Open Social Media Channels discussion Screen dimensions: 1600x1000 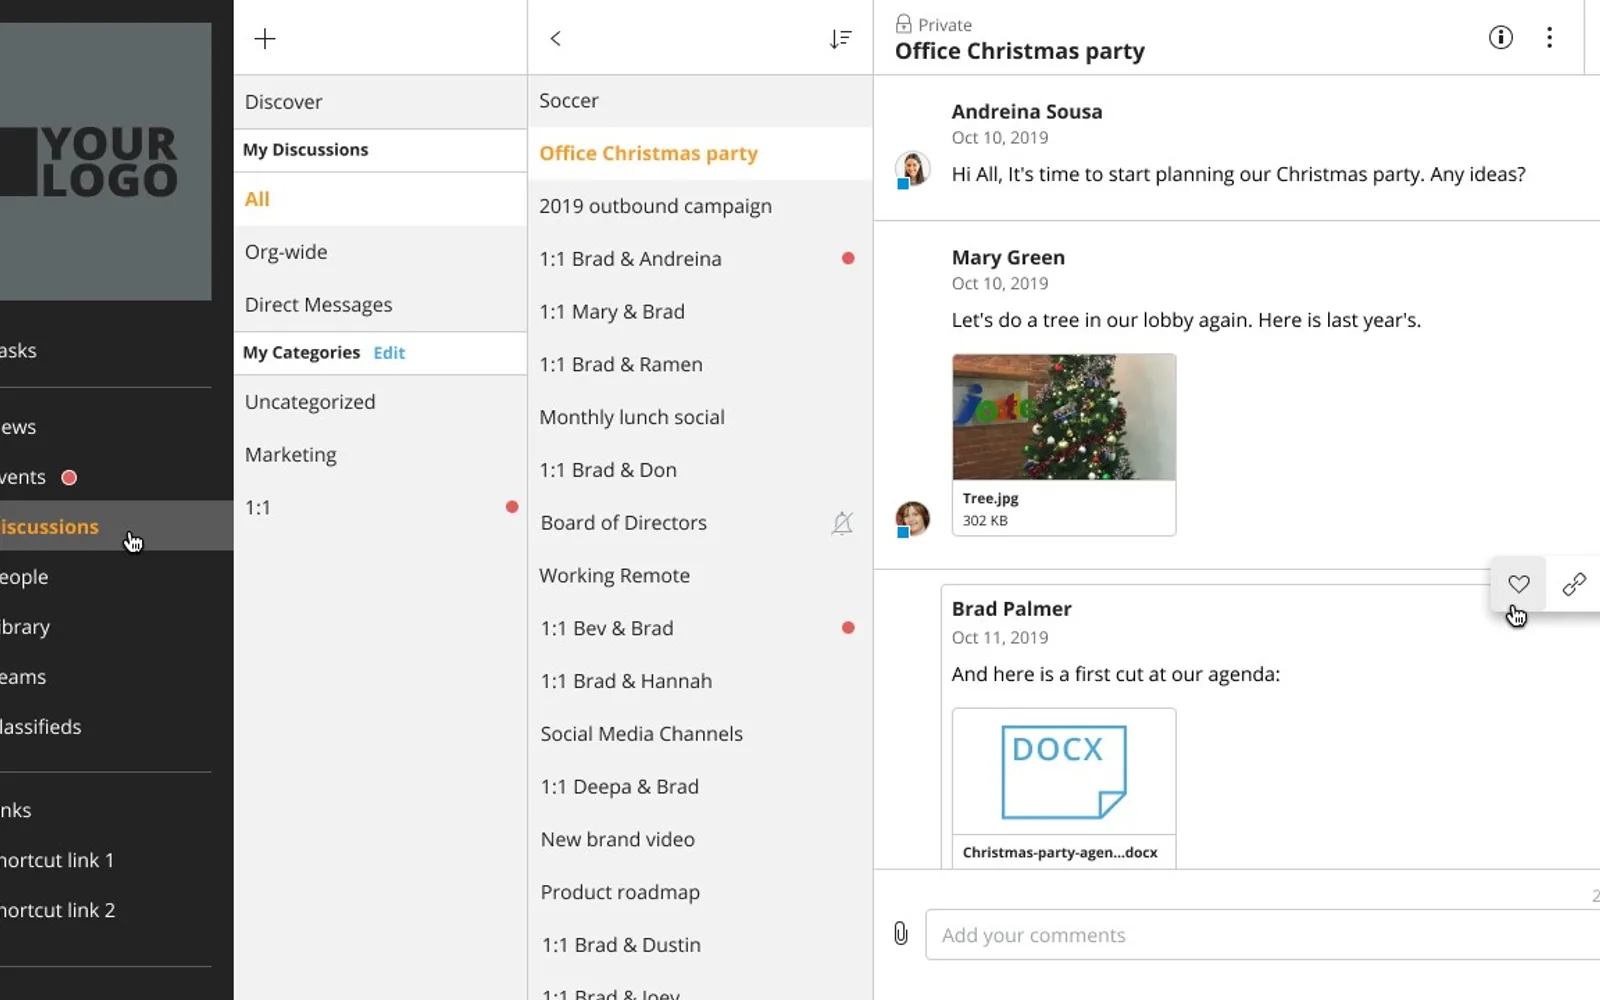point(700,734)
